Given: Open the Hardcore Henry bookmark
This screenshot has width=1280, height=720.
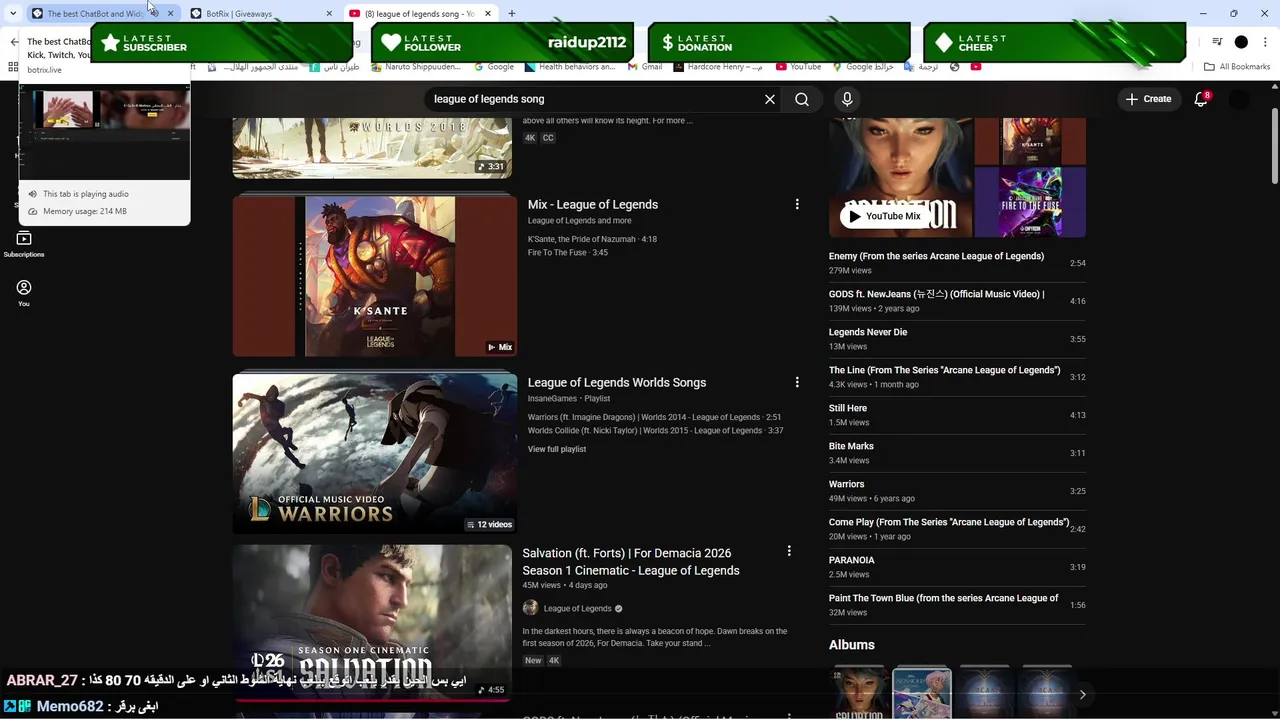Looking at the screenshot, I should click(718, 67).
